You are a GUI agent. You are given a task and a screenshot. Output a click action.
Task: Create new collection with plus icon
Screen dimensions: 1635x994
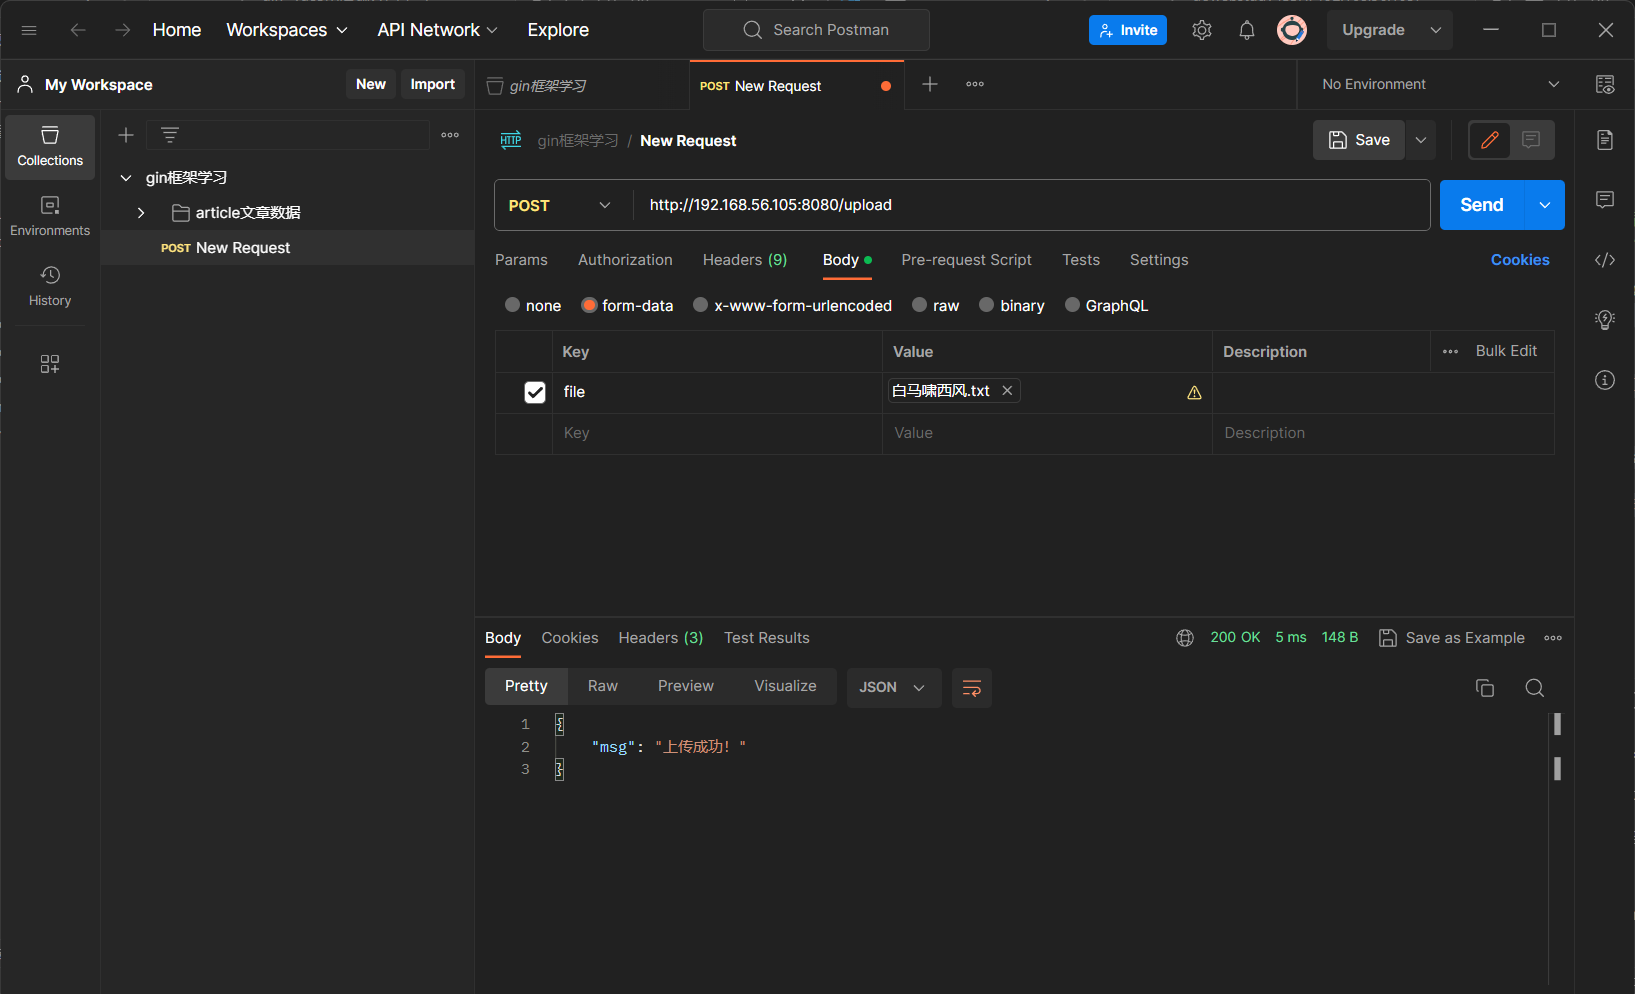point(126,135)
